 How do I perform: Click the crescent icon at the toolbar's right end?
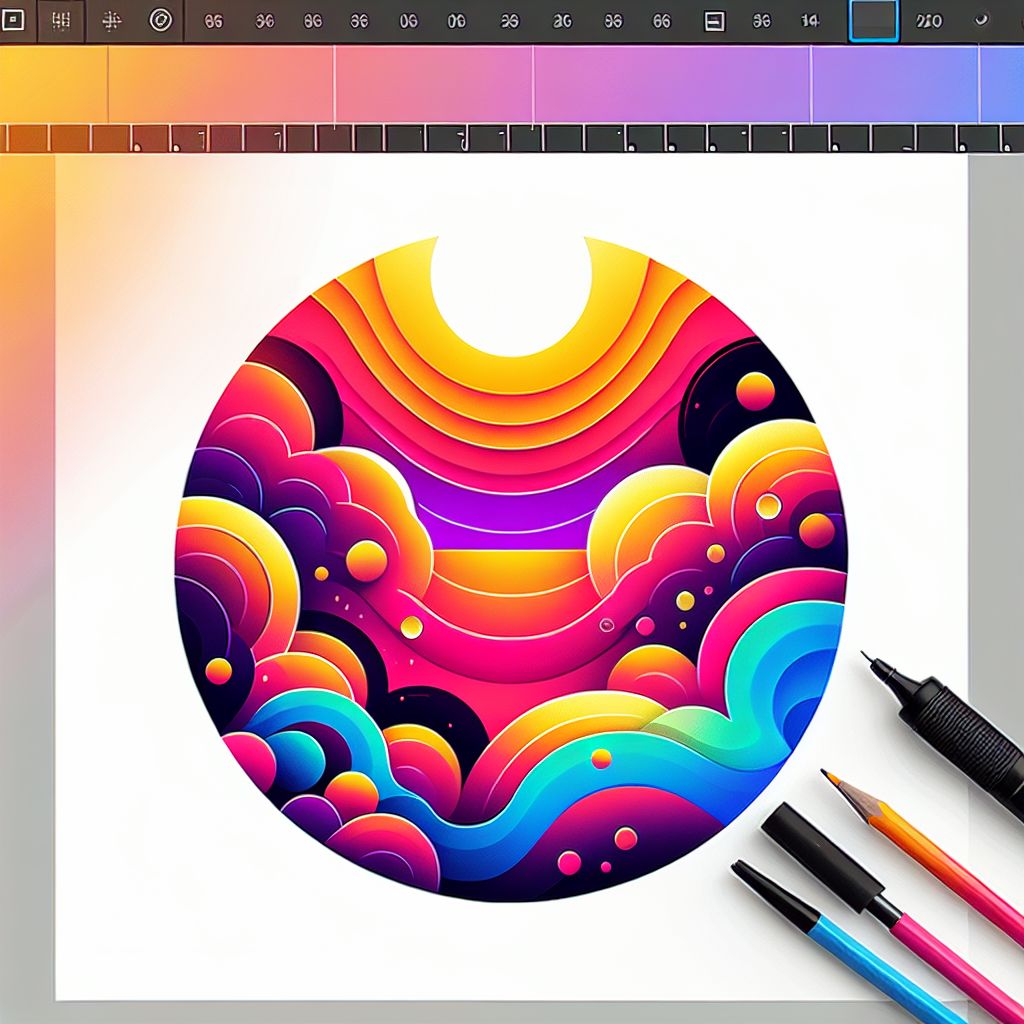click(x=981, y=20)
